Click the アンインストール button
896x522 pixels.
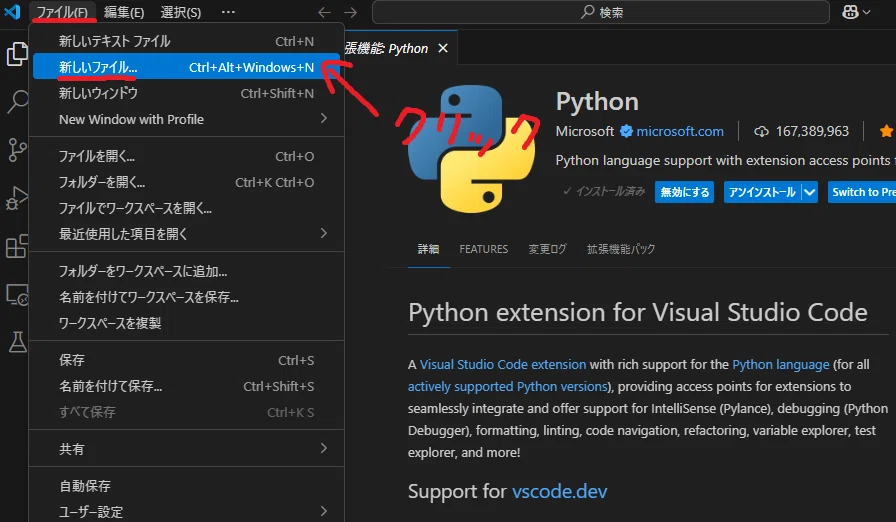point(762,192)
